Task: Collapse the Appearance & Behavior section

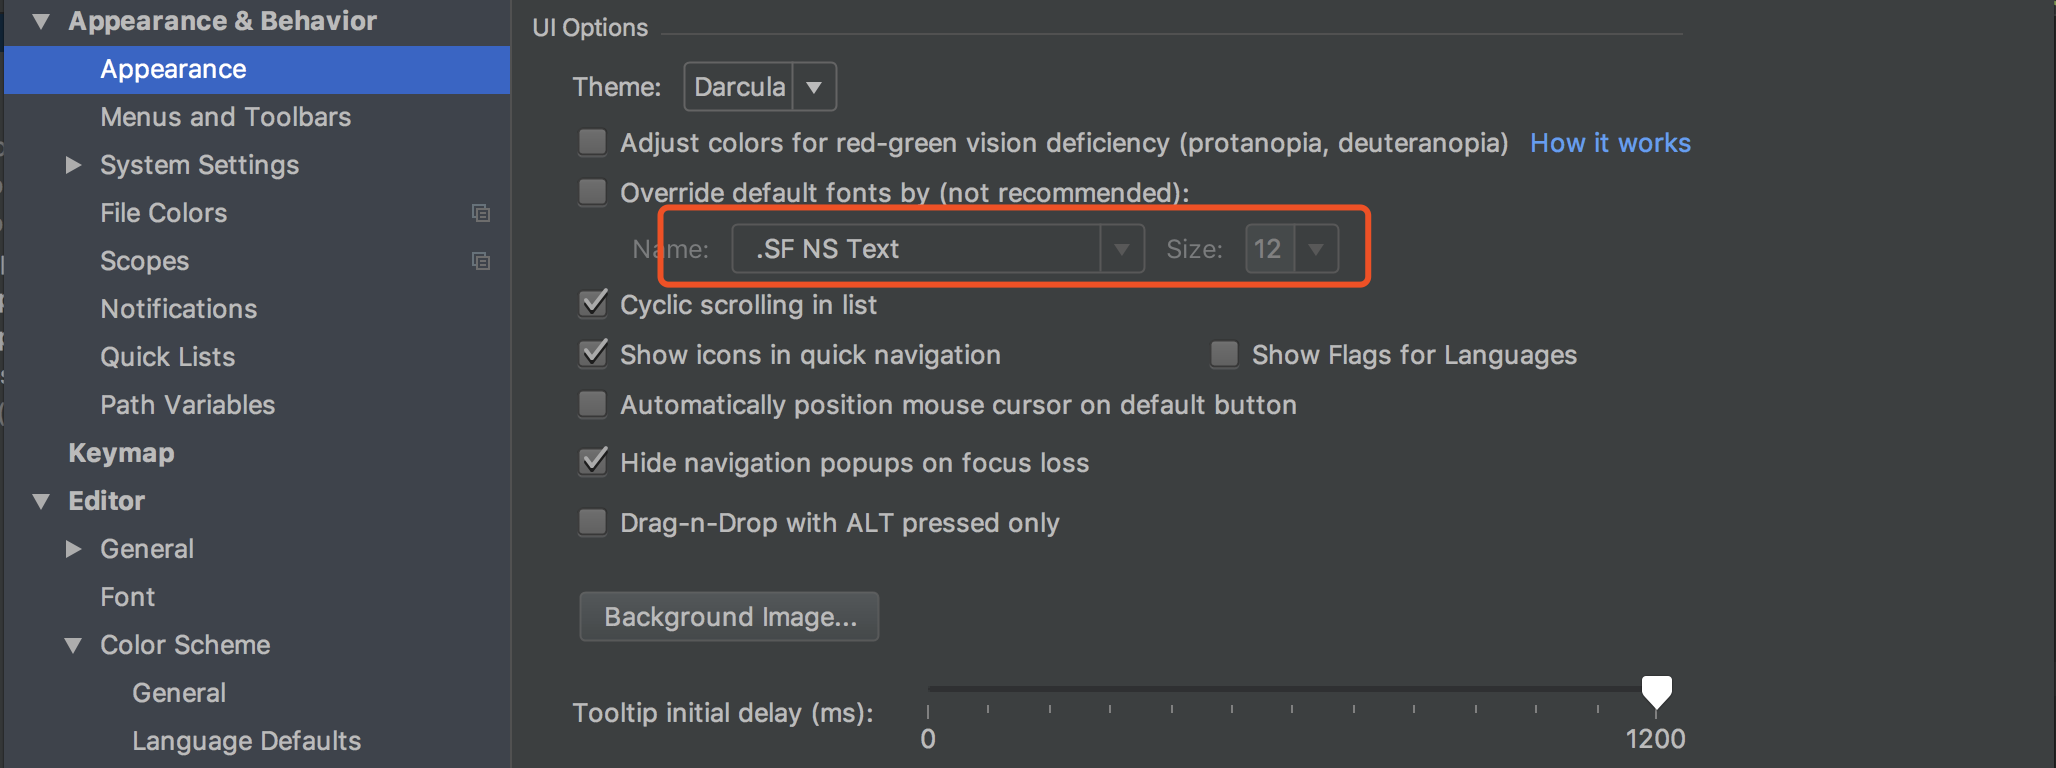Action: 41,21
